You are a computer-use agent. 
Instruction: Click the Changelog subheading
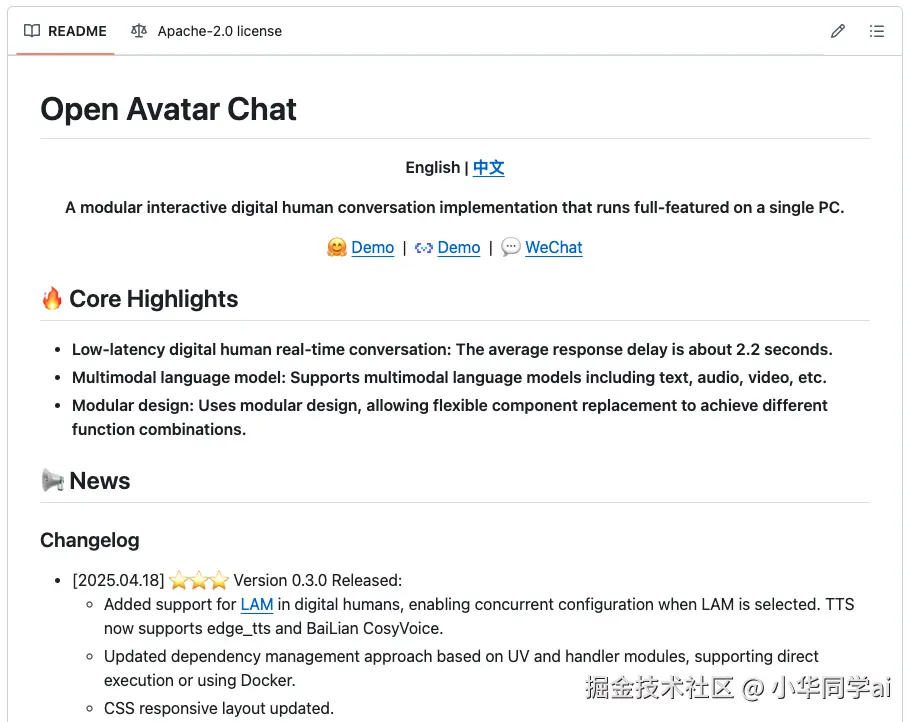point(90,540)
